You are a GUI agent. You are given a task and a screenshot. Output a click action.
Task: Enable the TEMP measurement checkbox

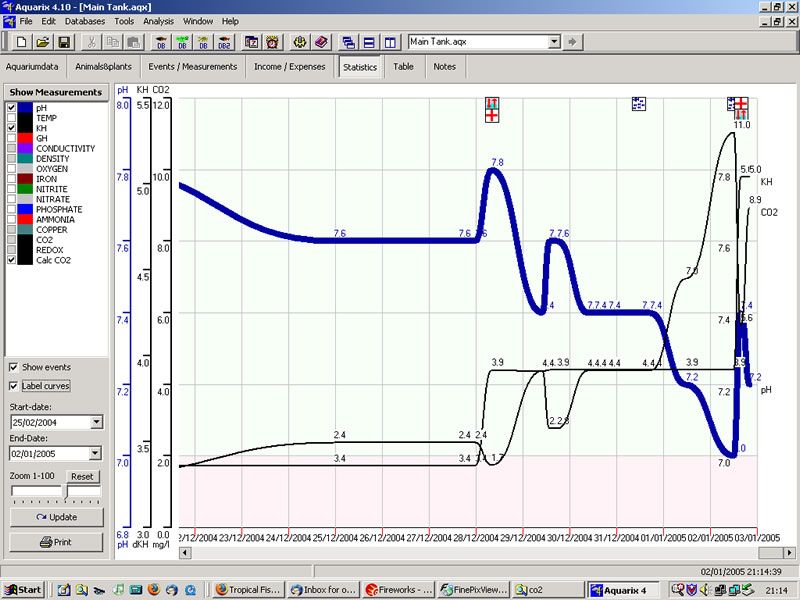pos(12,118)
